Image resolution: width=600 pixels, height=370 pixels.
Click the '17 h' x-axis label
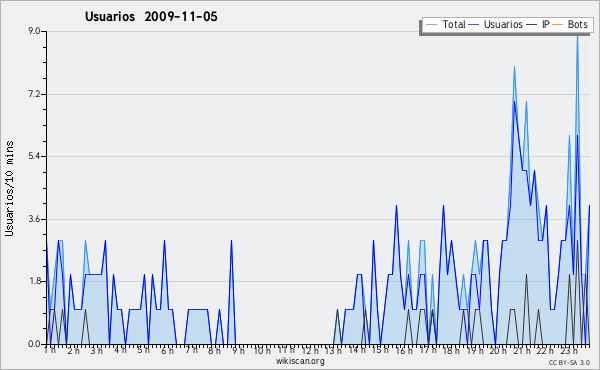pos(428,350)
